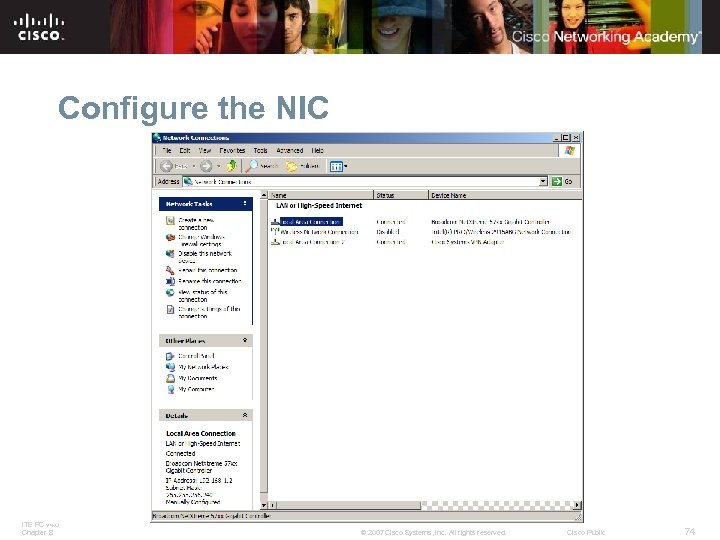Click the Intel PRO/Wireless device name cell
The height and width of the screenshot is (540, 720).
(501, 232)
